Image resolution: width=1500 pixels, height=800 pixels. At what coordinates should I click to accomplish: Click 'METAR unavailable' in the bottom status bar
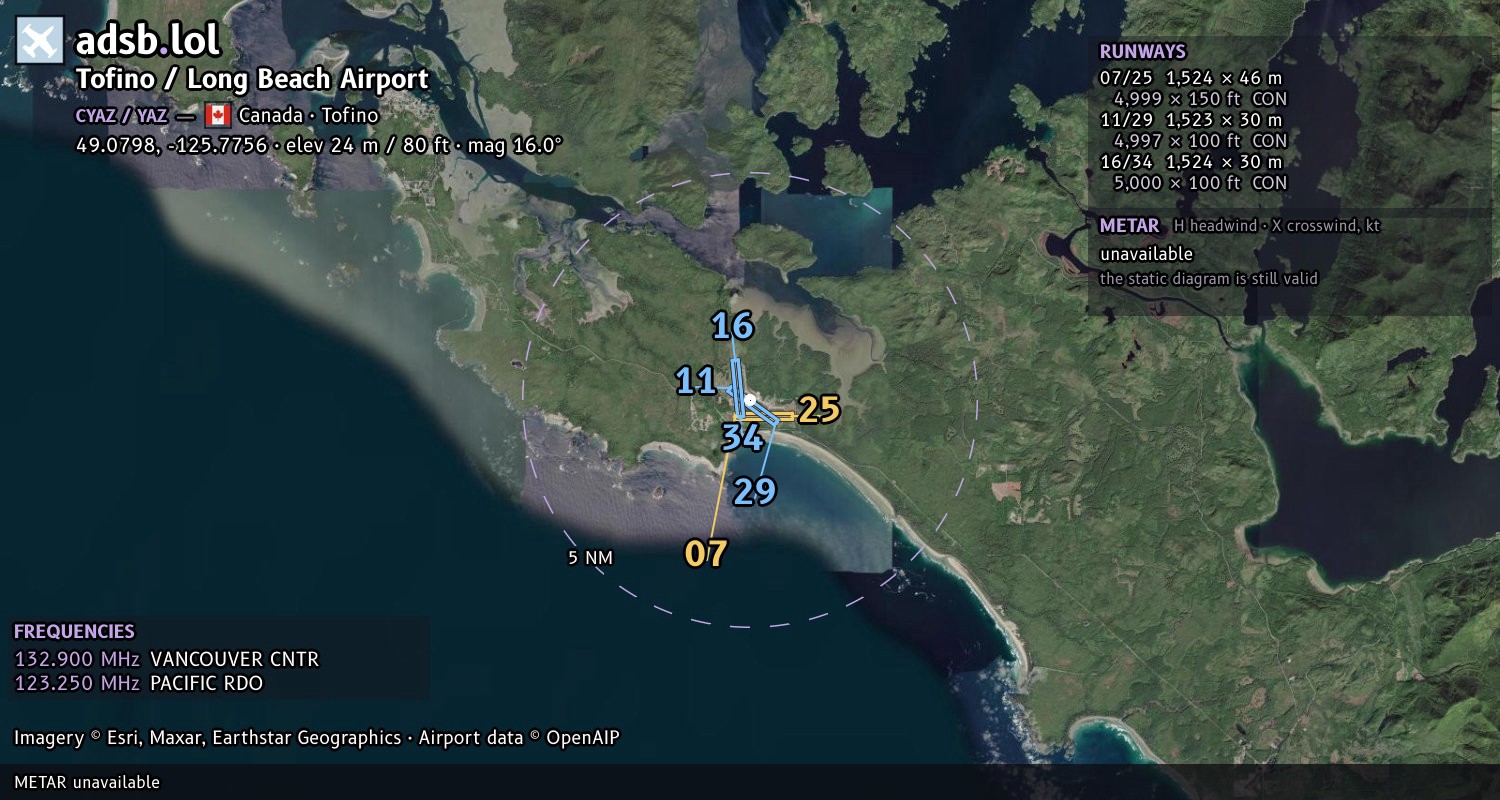tap(87, 782)
